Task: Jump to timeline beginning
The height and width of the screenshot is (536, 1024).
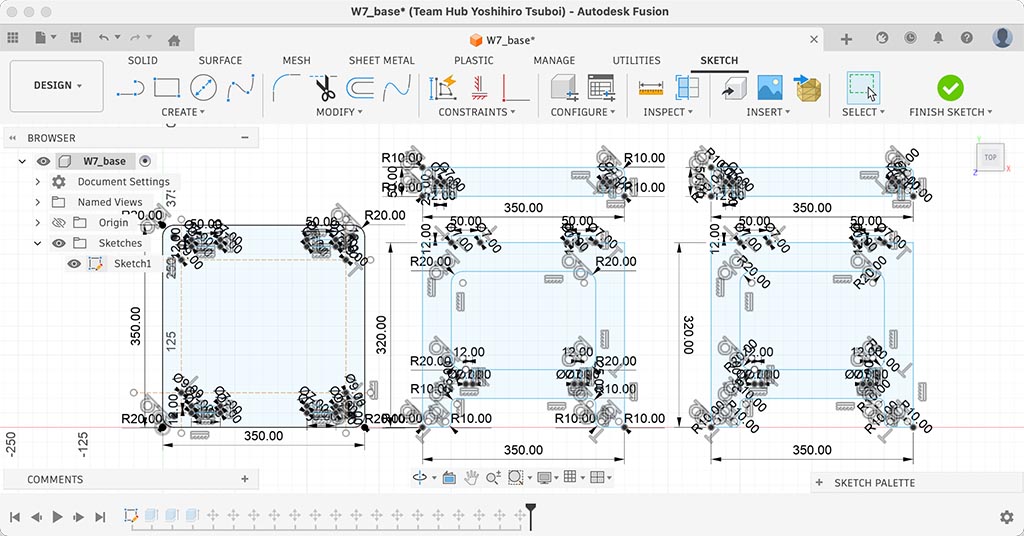Action: (x=14, y=517)
